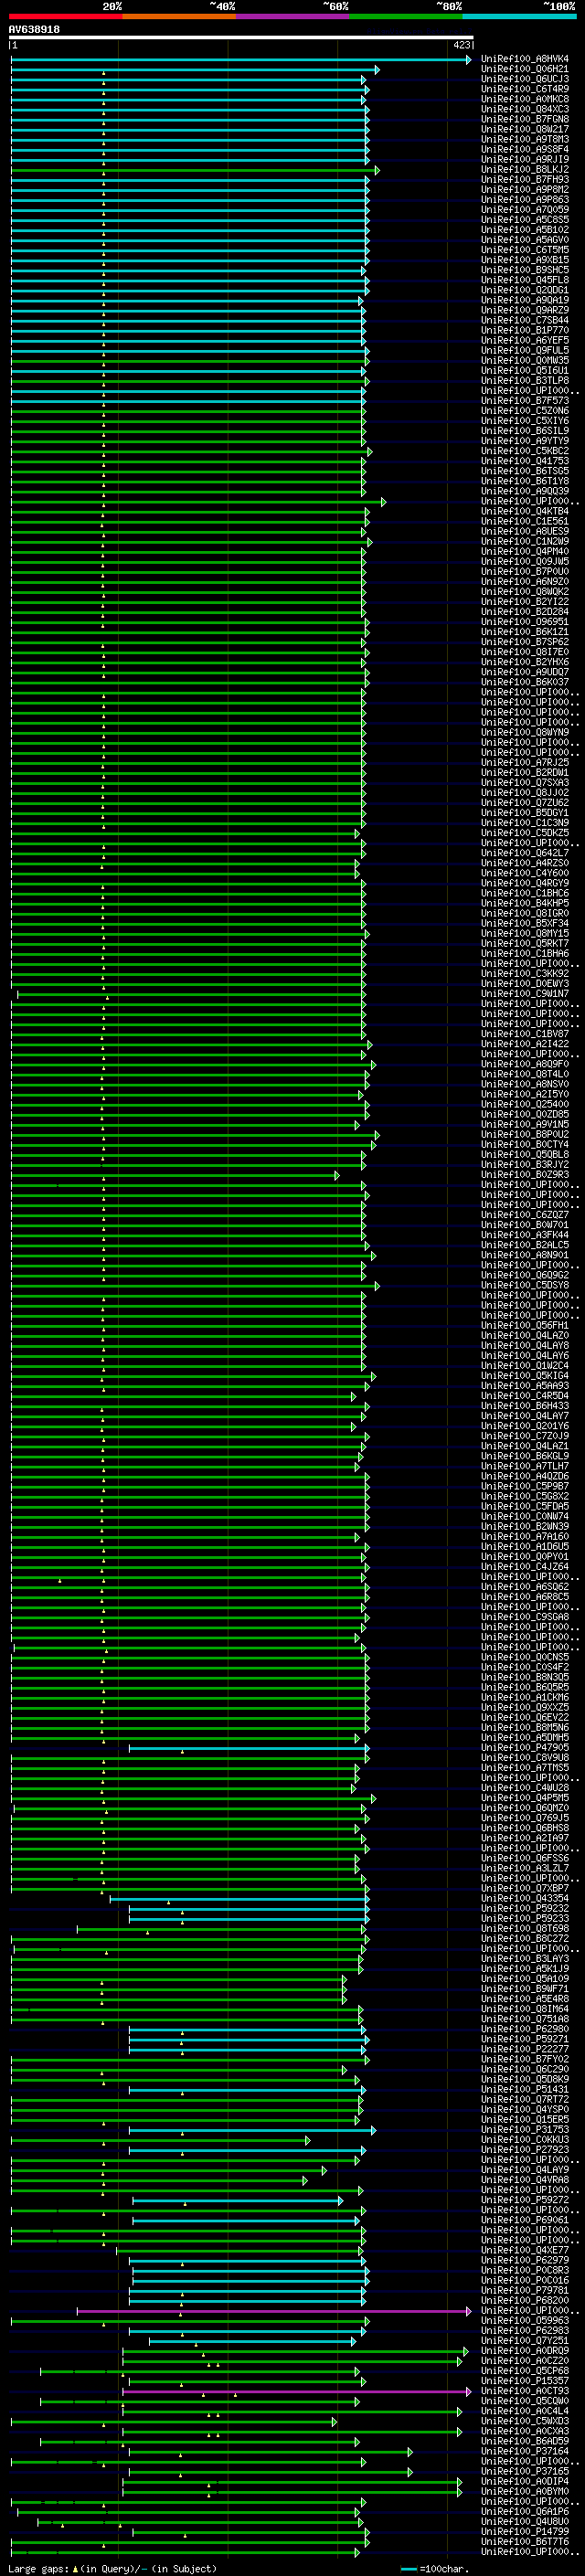Select the UniRef100_Q7RT72 label
The image size is (585, 2576).
pyautogui.click(x=525, y=2100)
